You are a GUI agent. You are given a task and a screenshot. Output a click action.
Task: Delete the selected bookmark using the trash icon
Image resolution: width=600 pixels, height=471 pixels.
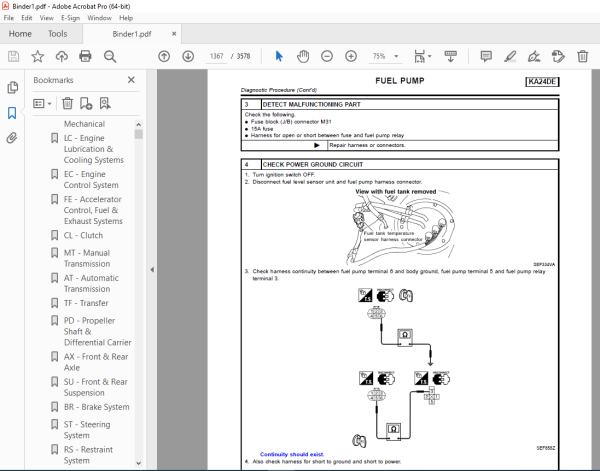click(67, 103)
